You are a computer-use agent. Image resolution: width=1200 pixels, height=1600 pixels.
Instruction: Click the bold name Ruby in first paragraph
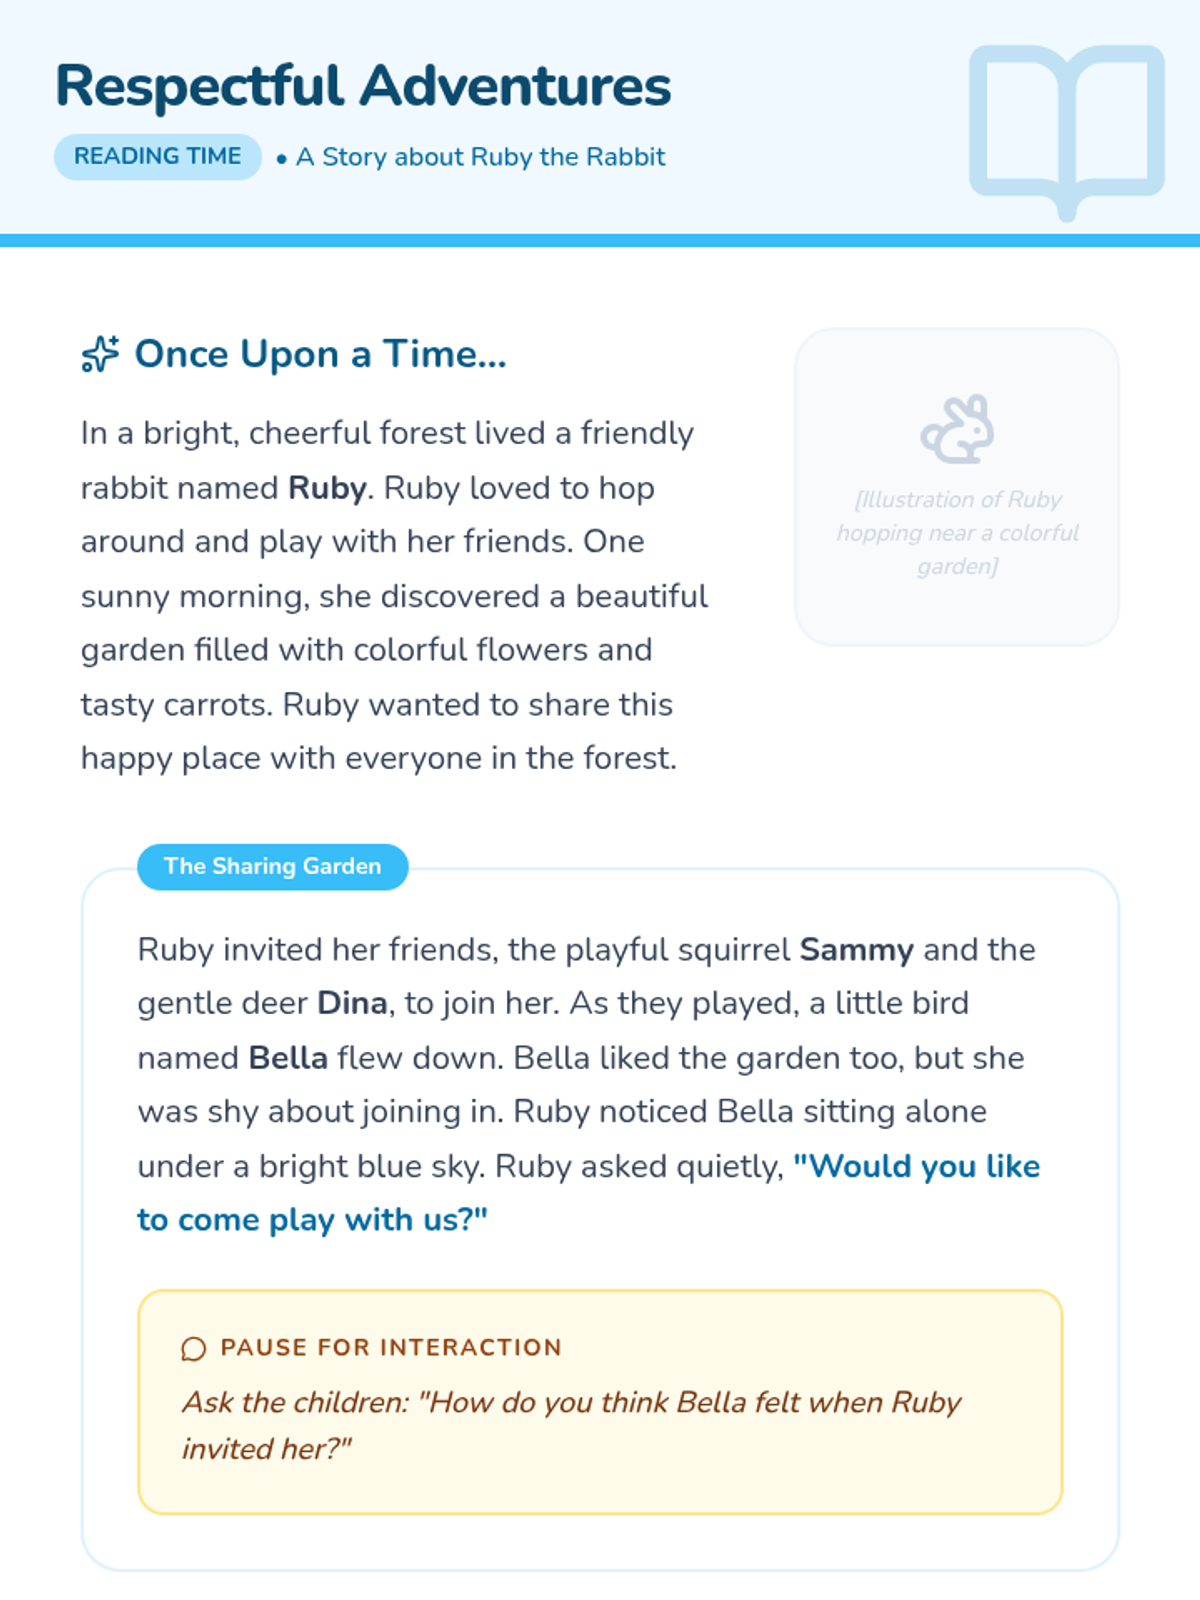[x=327, y=488]
